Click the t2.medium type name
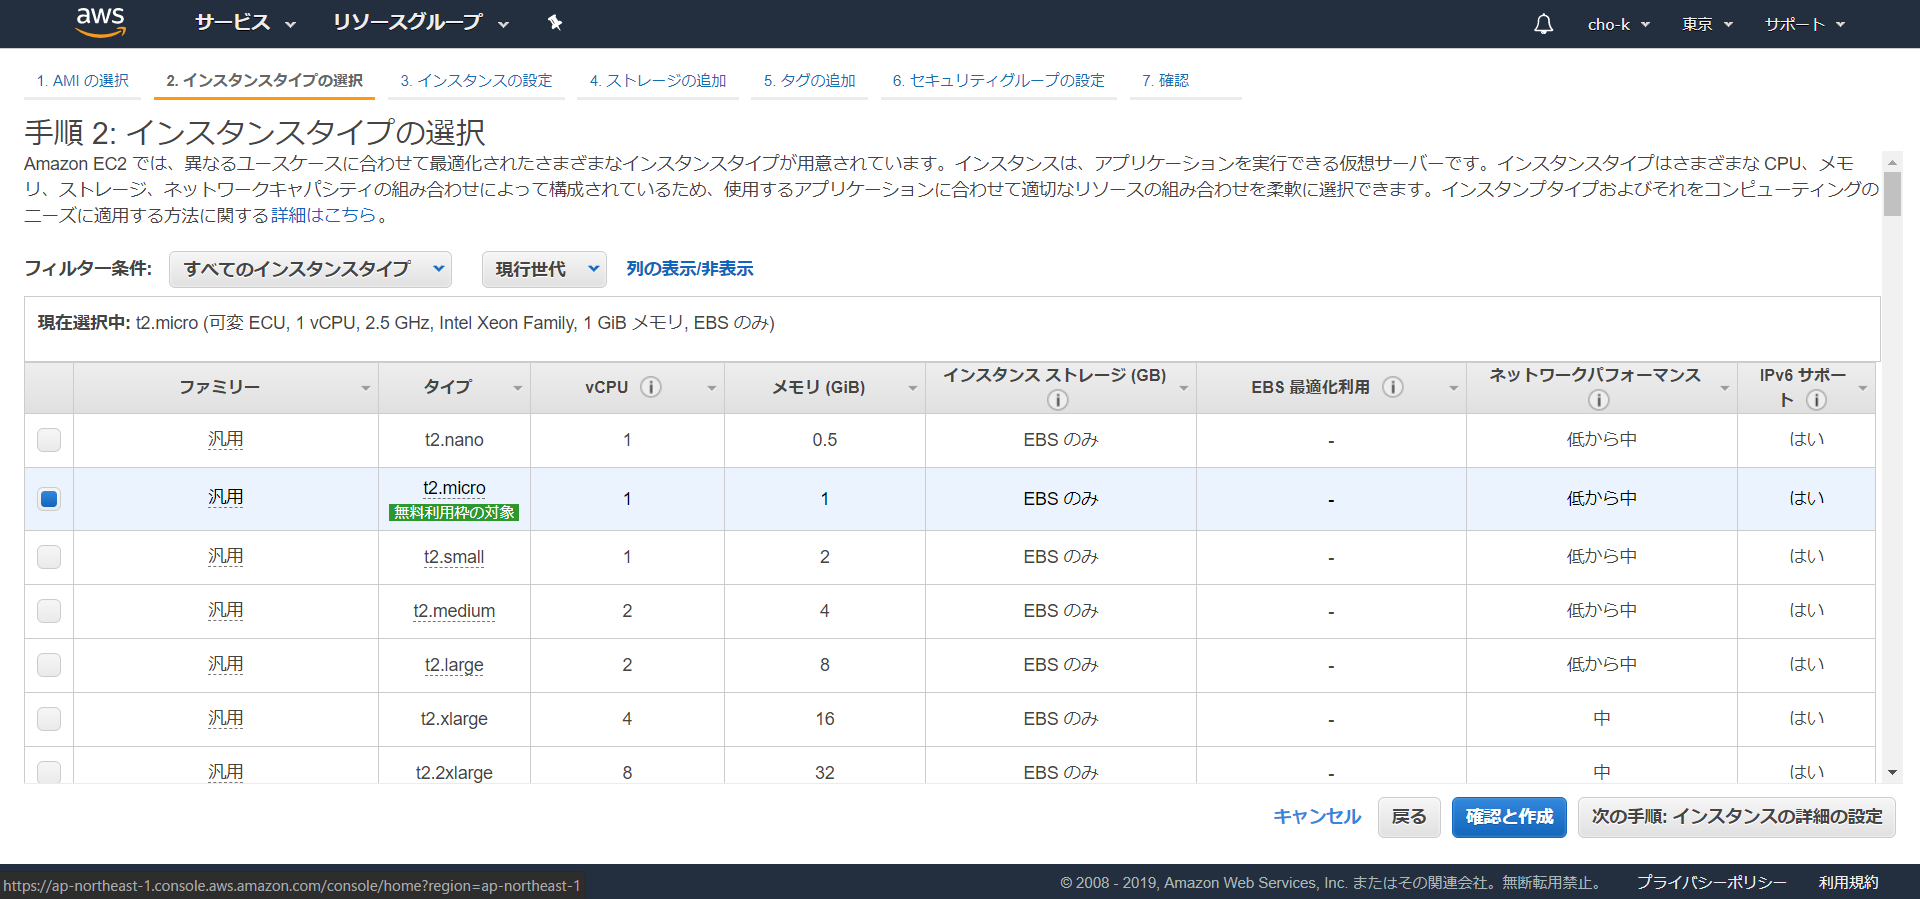The width and height of the screenshot is (1920, 899). pos(454,611)
